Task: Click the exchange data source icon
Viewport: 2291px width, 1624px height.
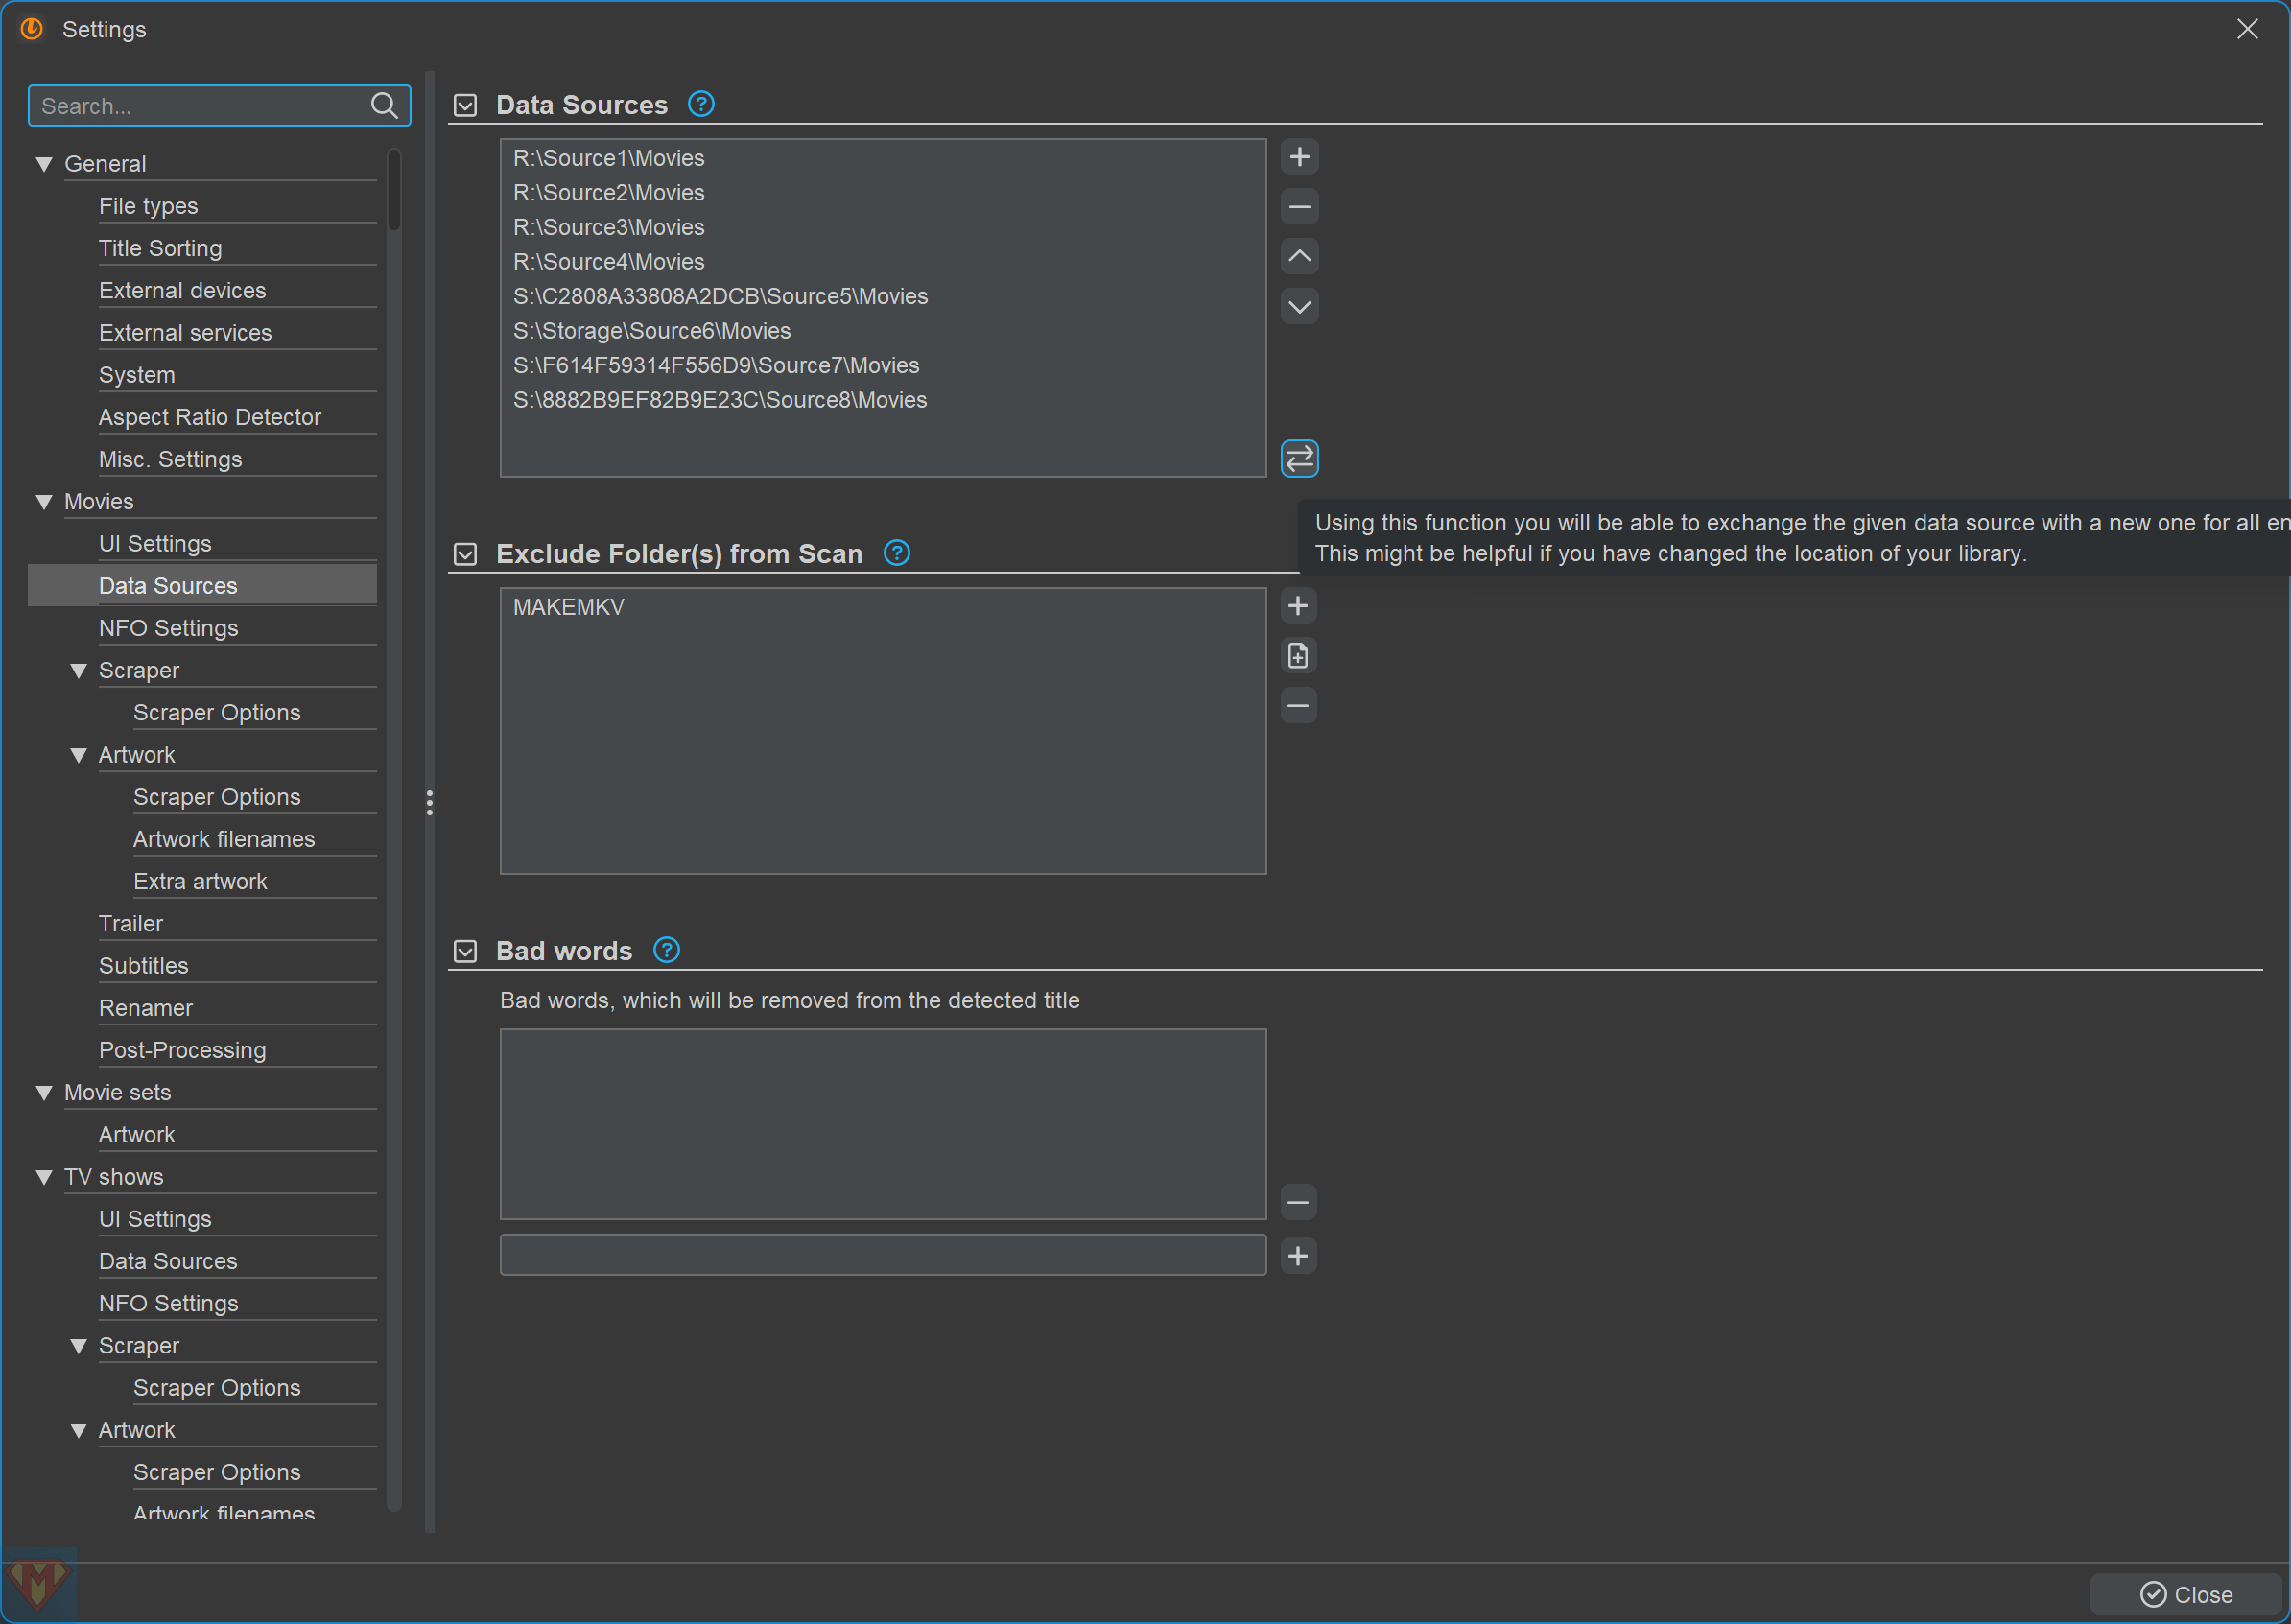Action: pos(1299,459)
